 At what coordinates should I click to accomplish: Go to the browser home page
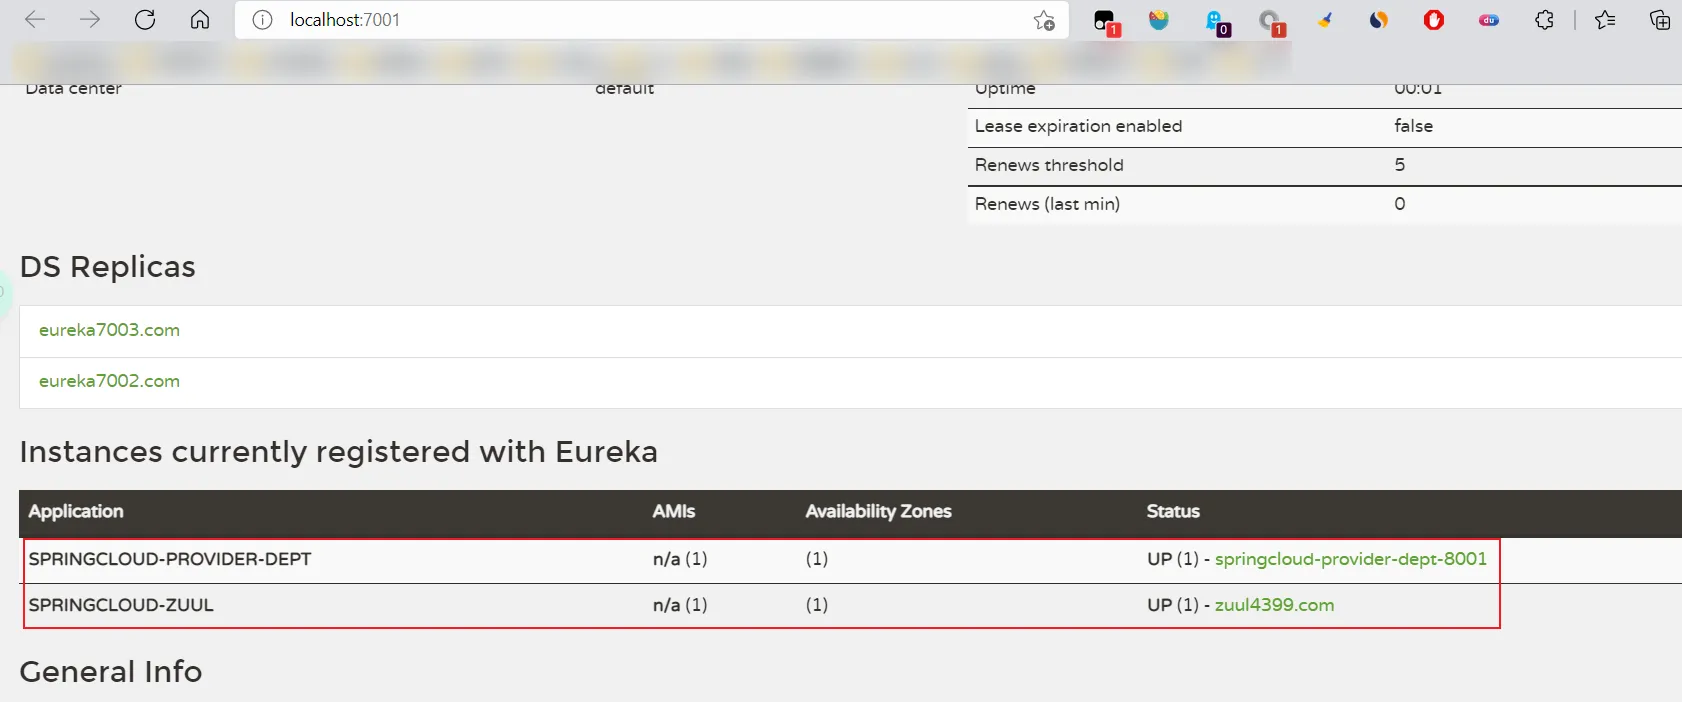tap(200, 20)
